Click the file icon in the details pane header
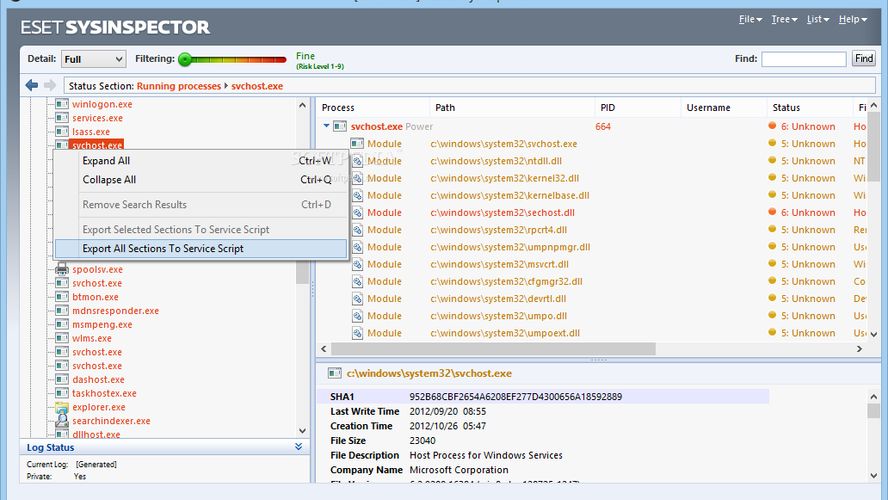The image size is (888, 500). (x=335, y=373)
